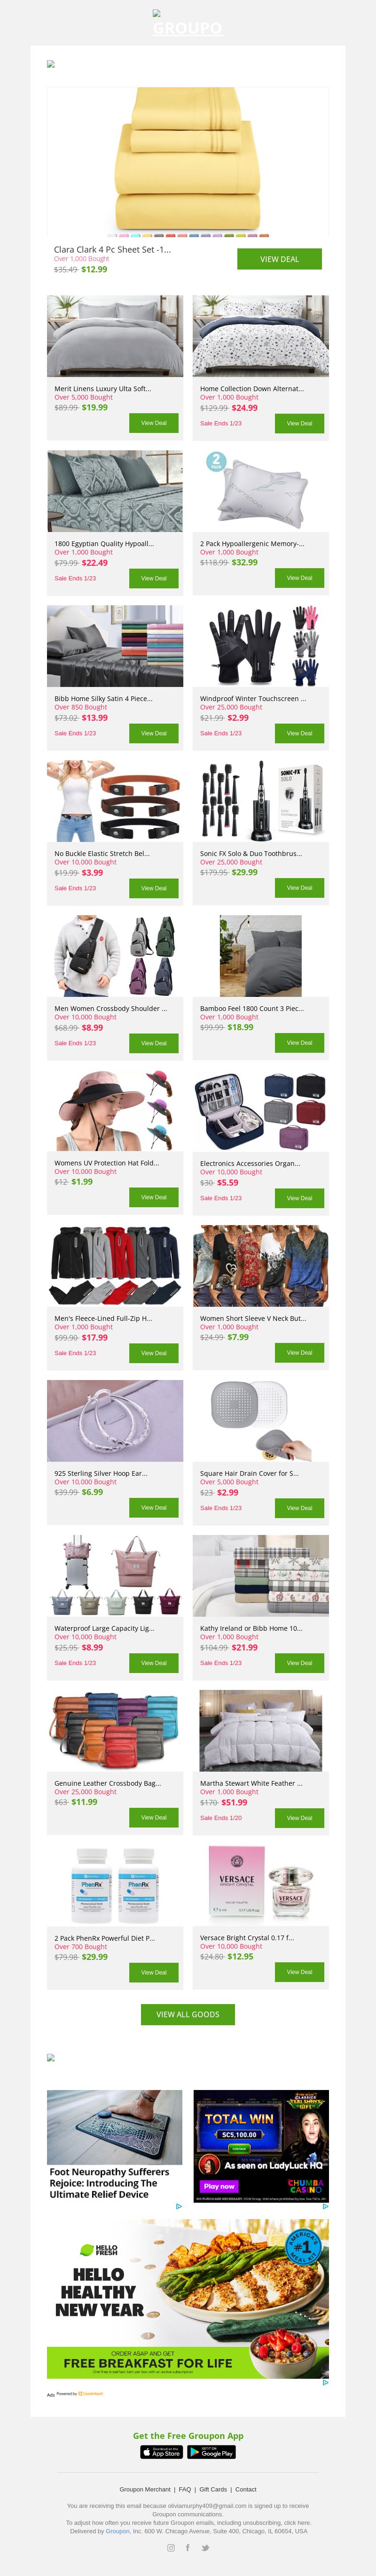Image resolution: width=376 pixels, height=2576 pixels.
Task: Tap the Google Play download badge
Action: (x=212, y=2452)
